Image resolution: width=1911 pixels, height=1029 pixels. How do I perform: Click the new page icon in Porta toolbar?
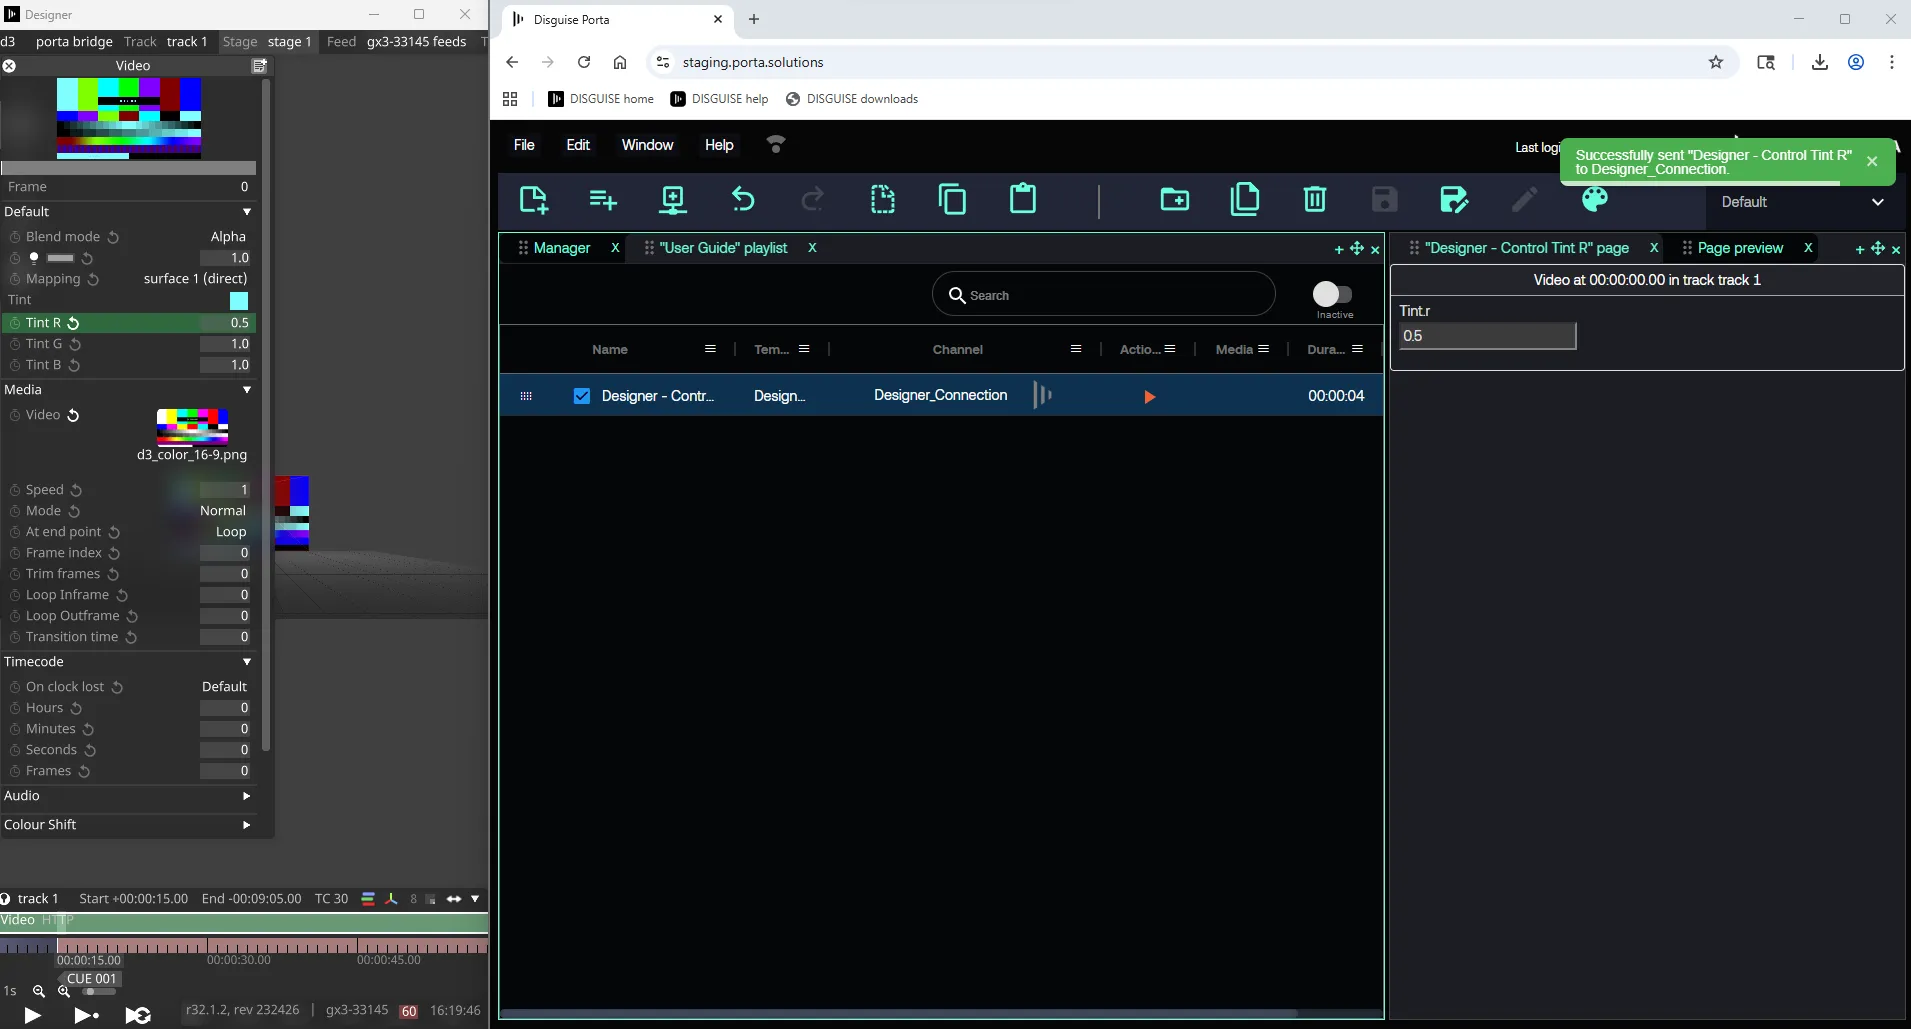tap(534, 200)
